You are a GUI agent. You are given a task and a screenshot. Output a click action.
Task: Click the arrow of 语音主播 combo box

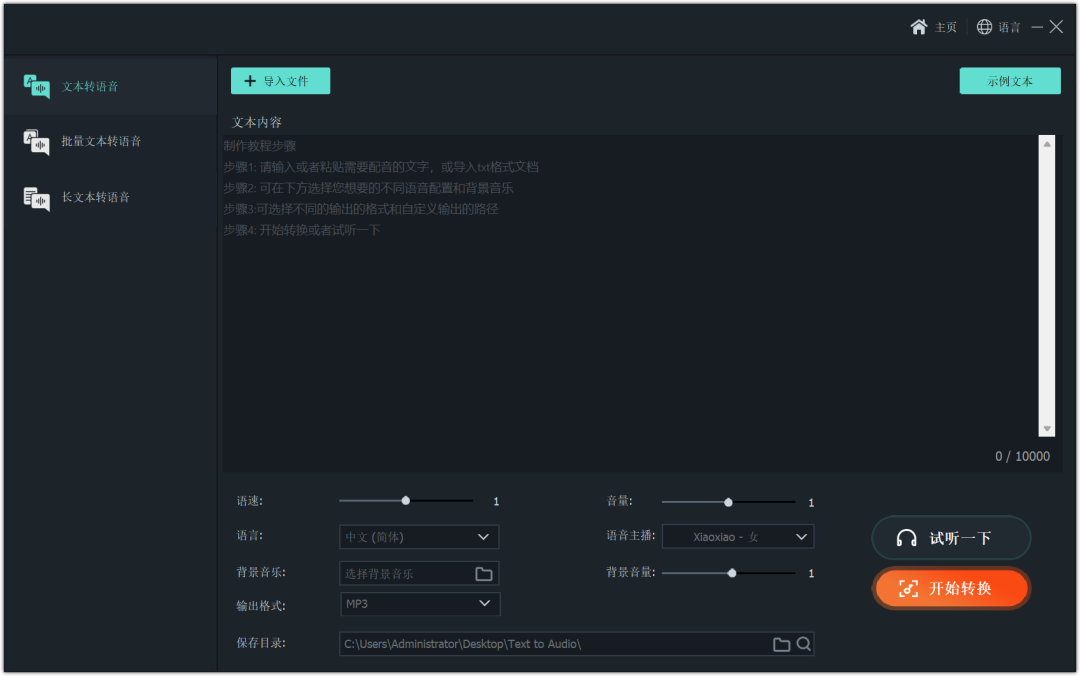[x=801, y=537]
